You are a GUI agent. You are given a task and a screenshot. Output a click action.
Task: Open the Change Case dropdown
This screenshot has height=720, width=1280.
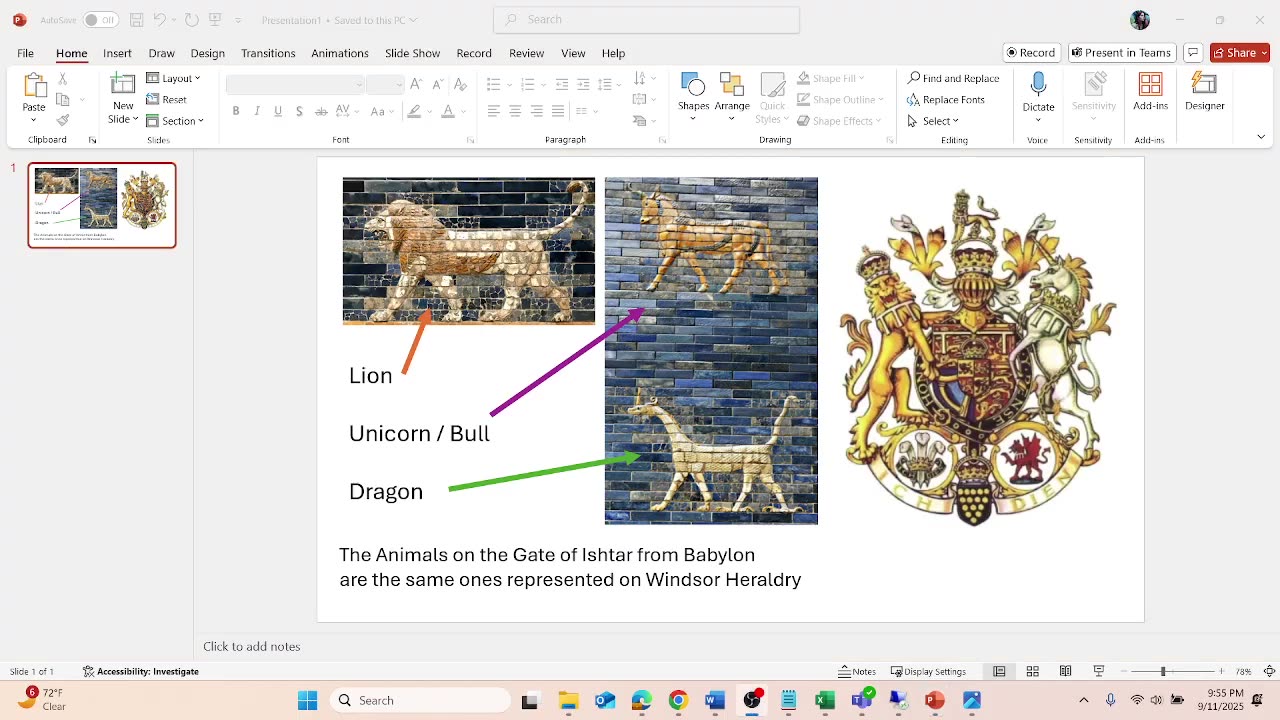[381, 111]
